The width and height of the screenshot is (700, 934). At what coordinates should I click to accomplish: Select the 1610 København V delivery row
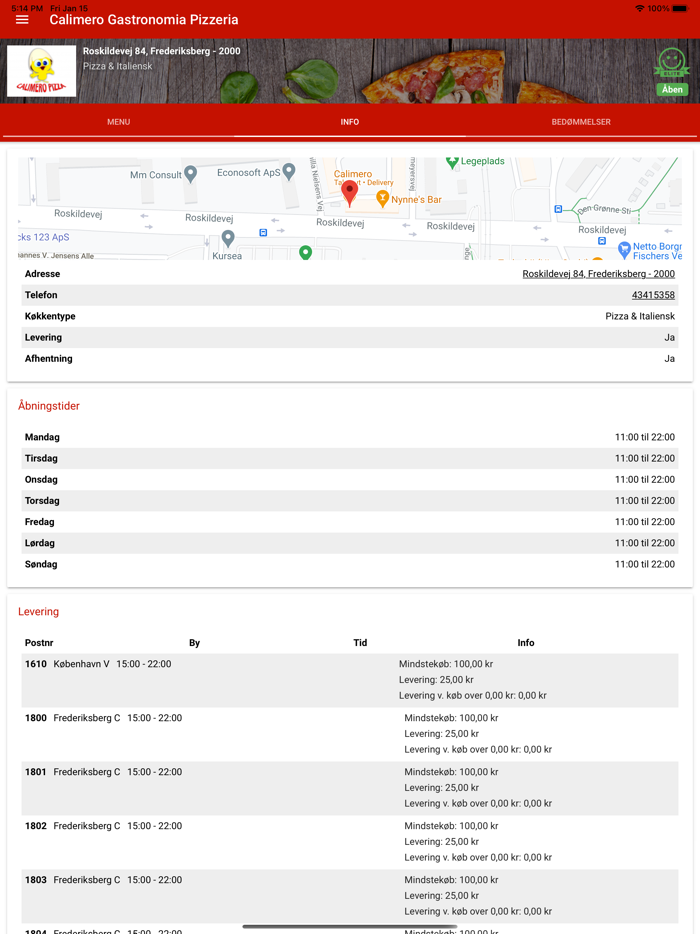point(349,680)
